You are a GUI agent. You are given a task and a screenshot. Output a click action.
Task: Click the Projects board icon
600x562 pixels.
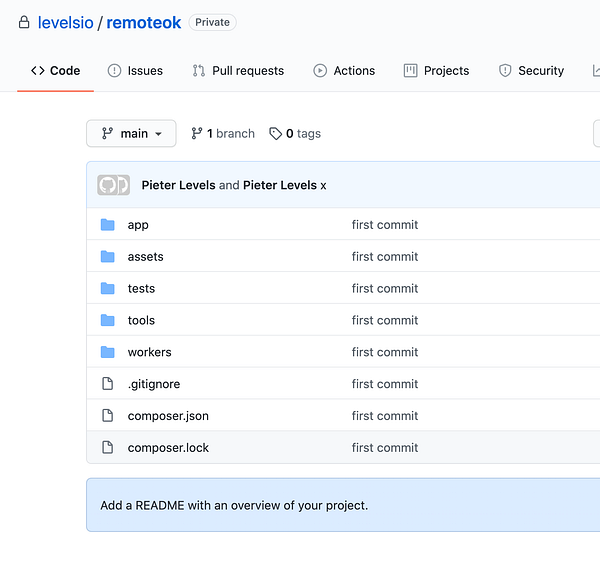click(x=410, y=71)
